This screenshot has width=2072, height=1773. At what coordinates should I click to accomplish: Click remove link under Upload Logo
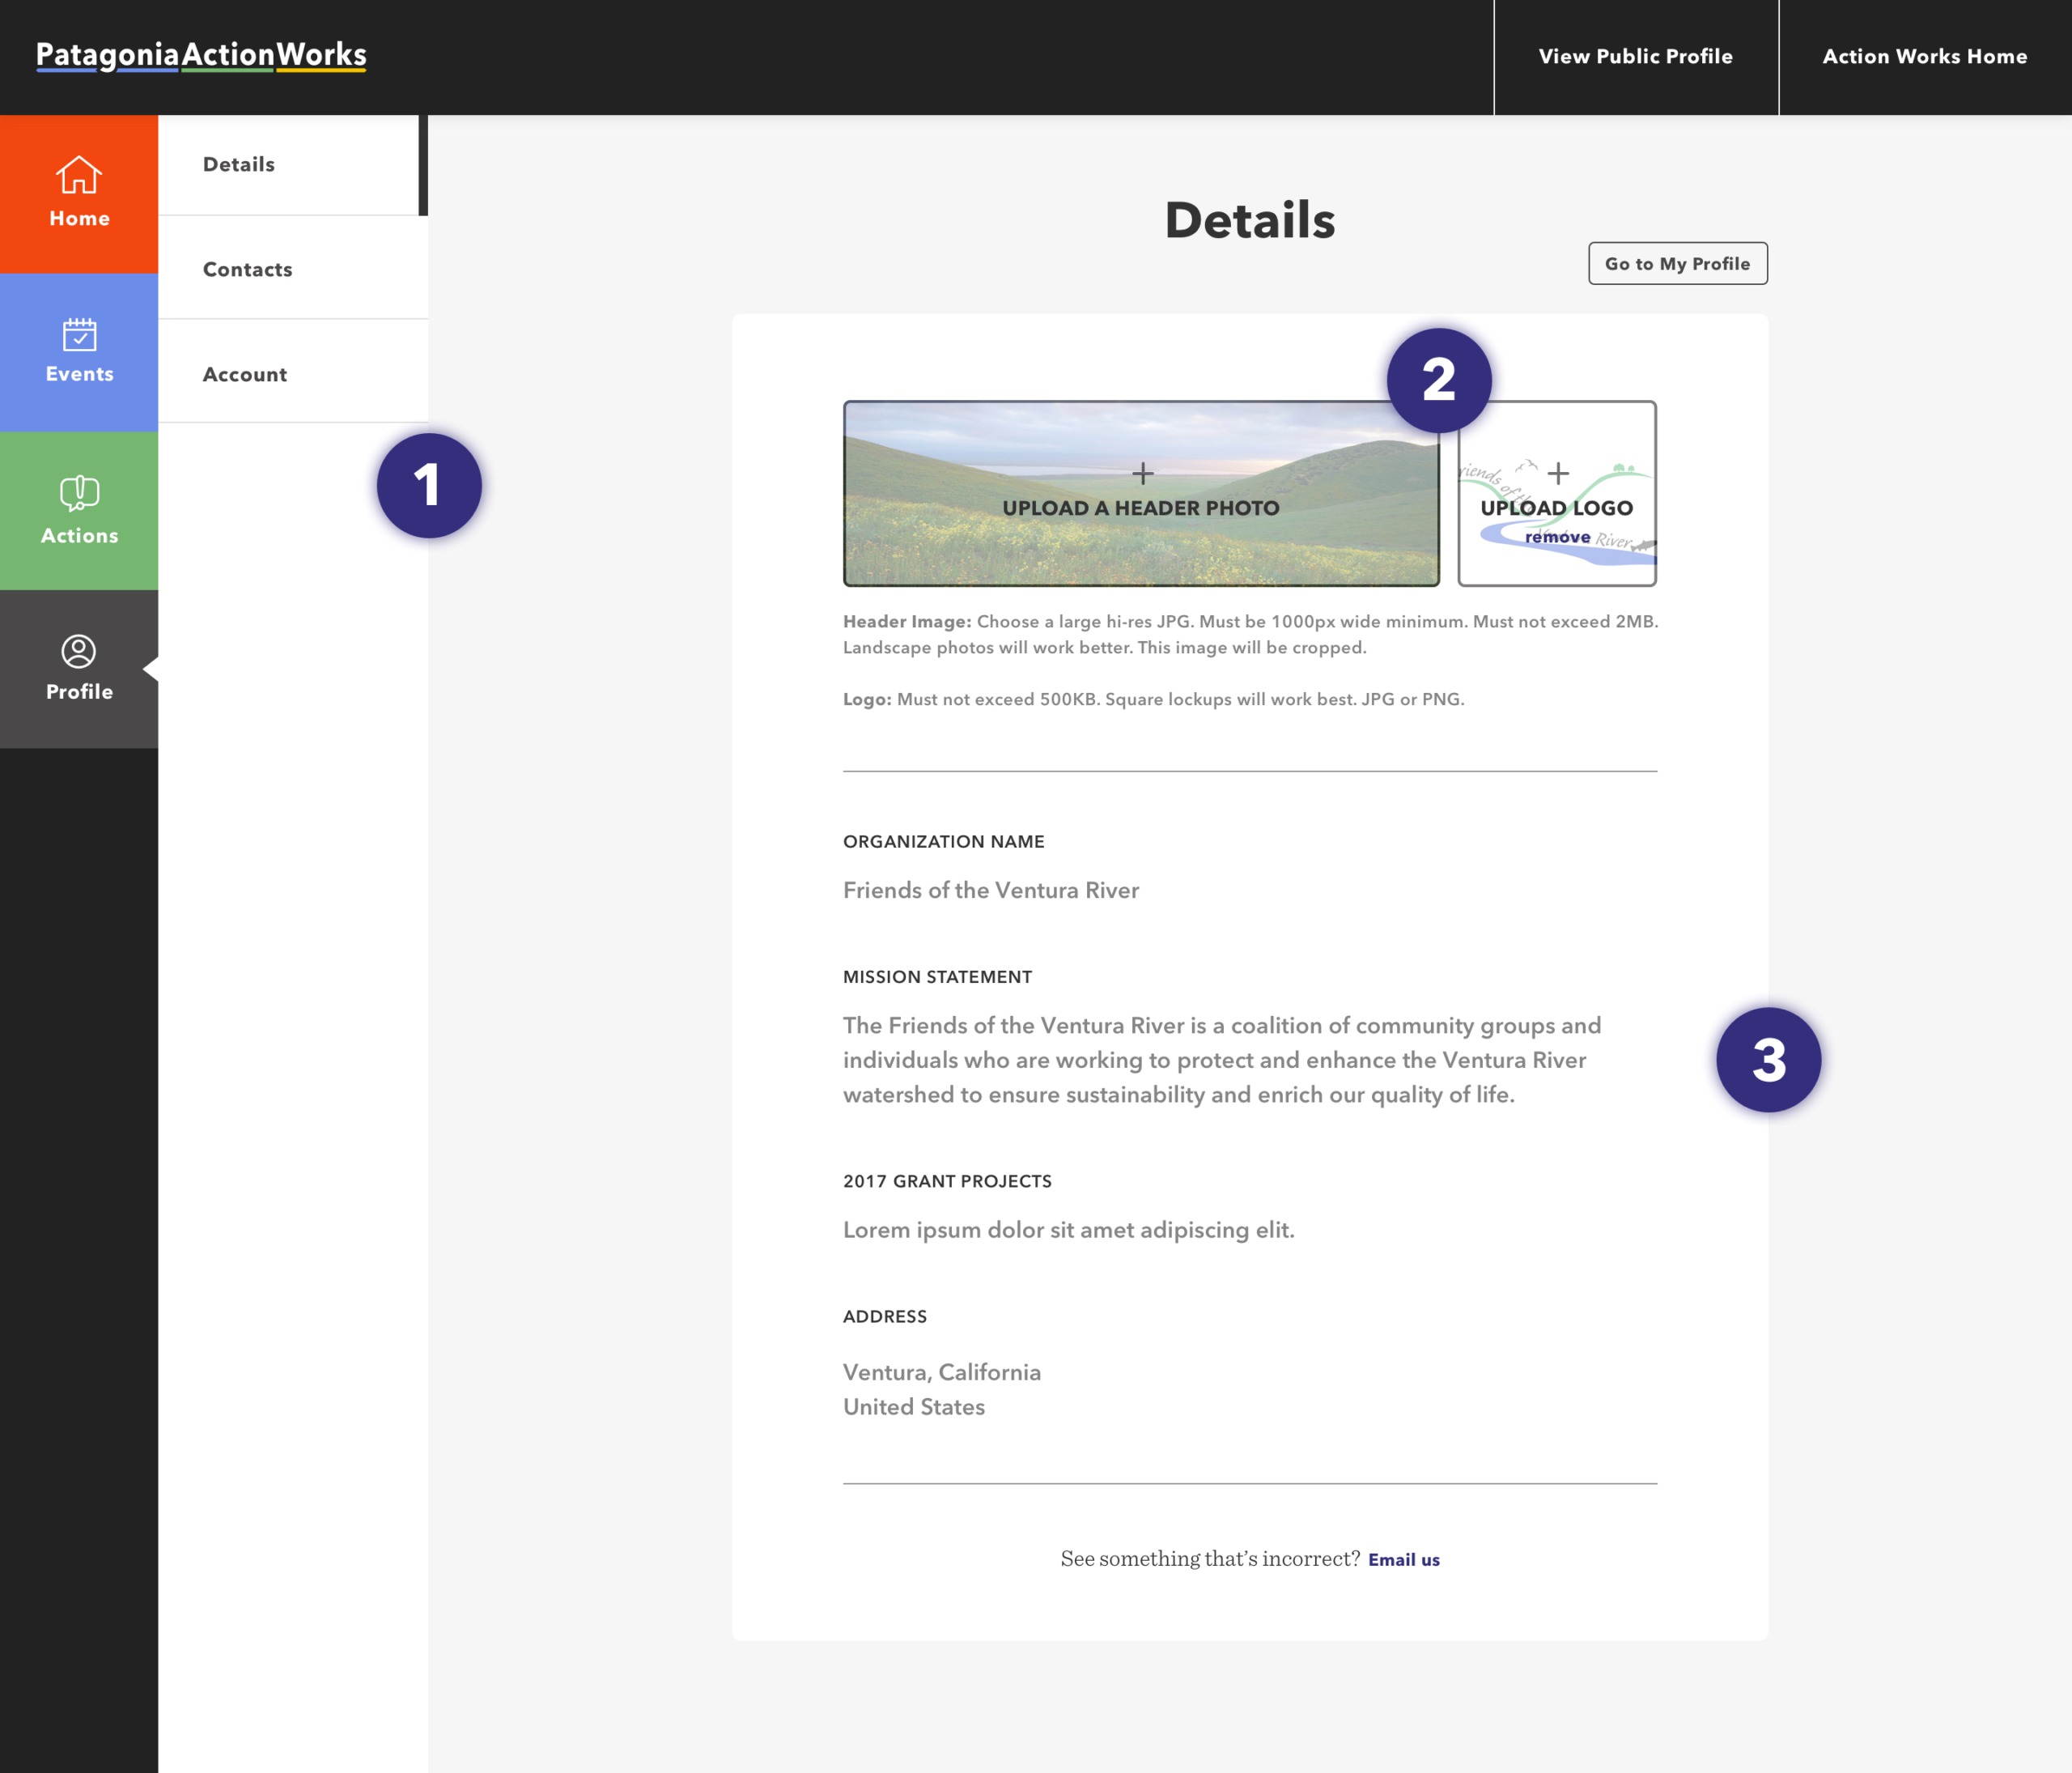click(x=1557, y=538)
